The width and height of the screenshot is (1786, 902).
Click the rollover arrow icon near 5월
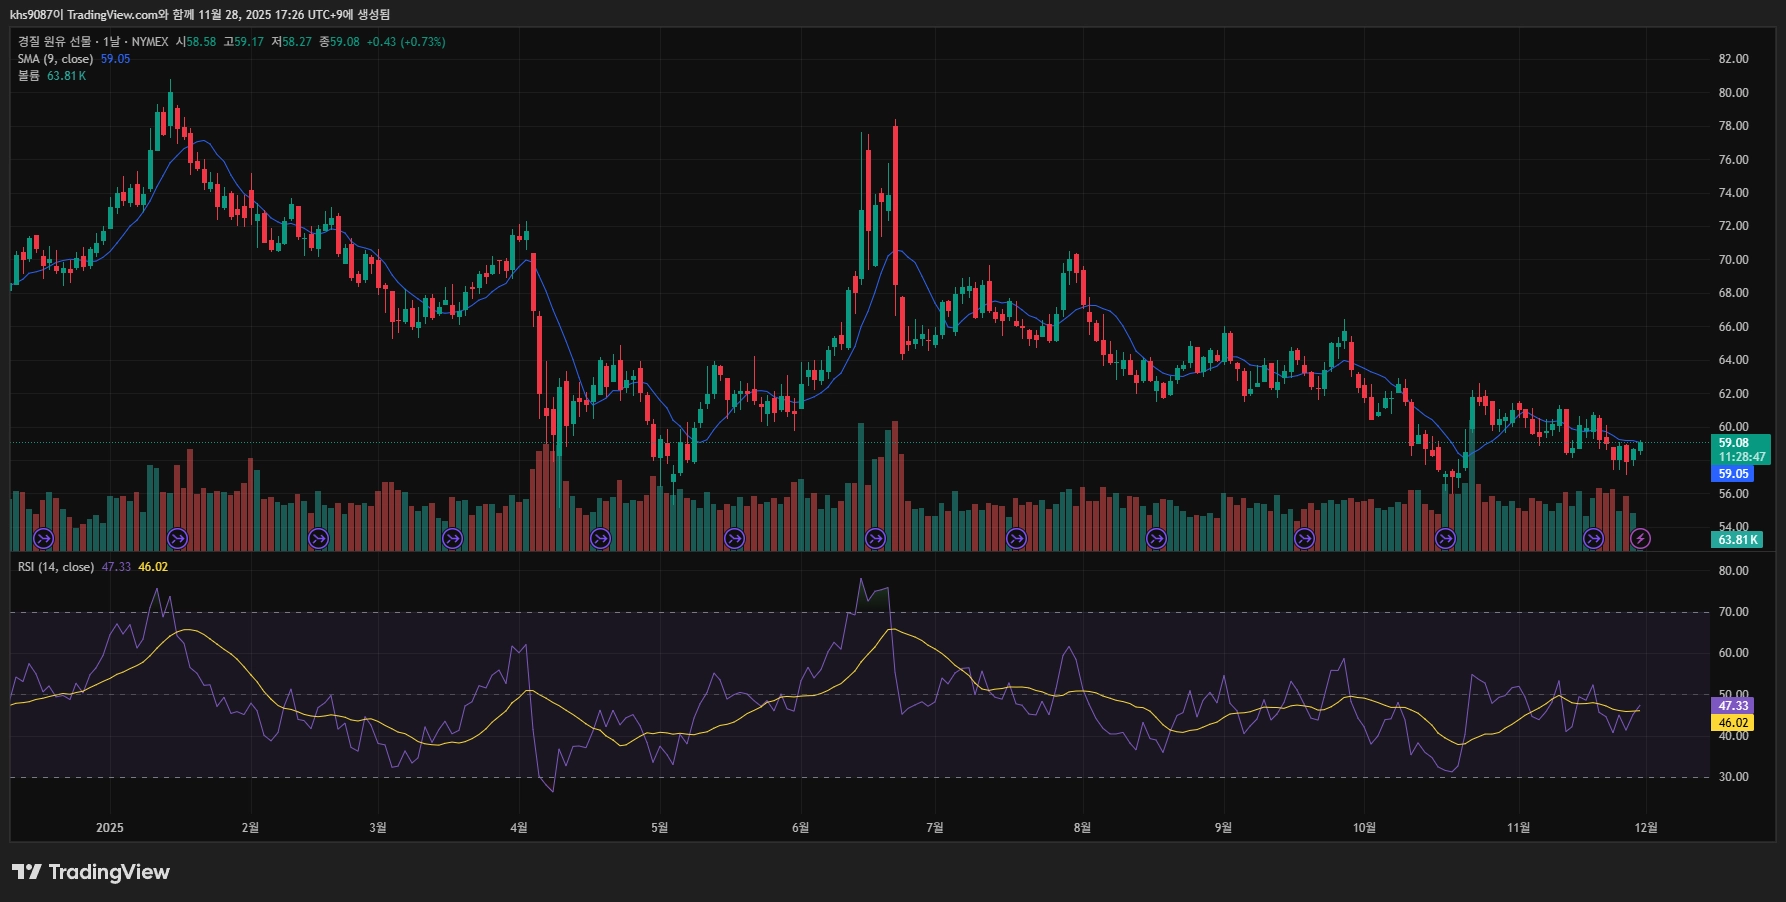click(x=600, y=538)
